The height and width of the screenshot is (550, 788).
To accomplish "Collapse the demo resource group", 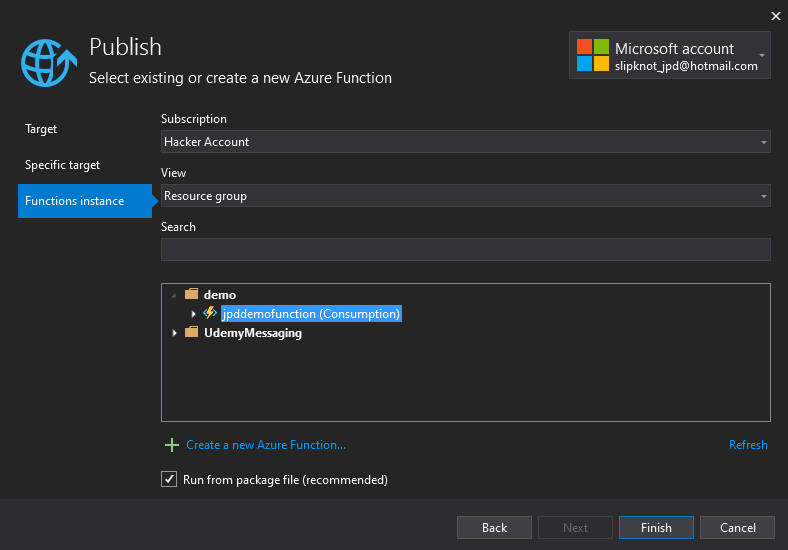I will (175, 296).
